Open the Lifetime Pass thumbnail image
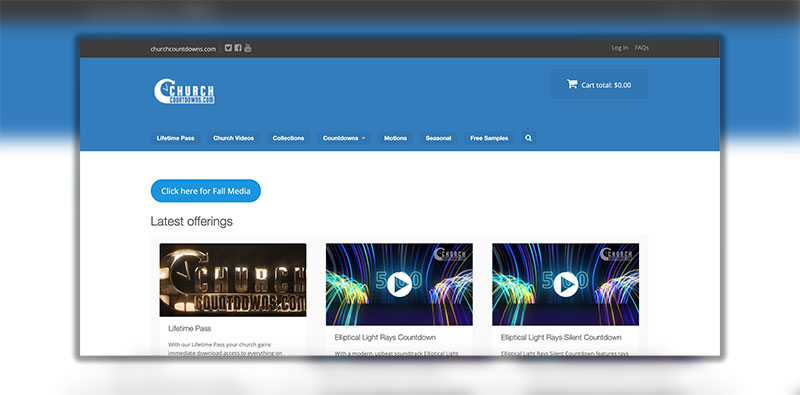Viewport: 800px width, 395px height. click(x=233, y=280)
